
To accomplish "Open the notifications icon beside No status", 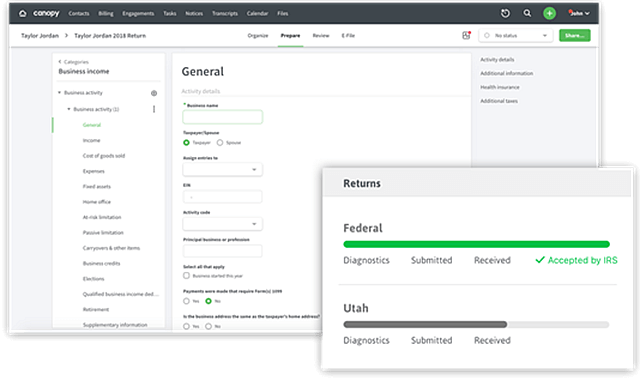I will pos(466,36).
